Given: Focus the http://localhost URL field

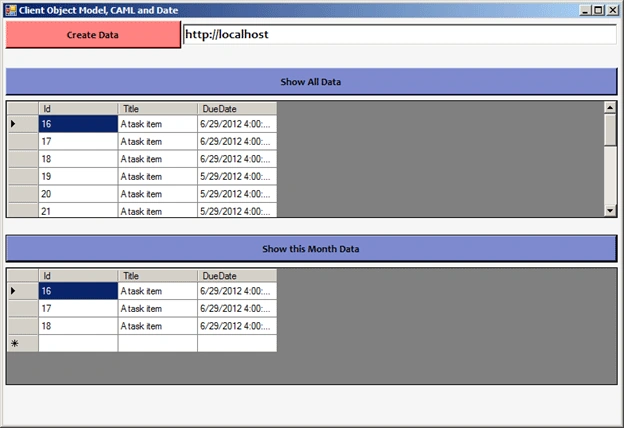Looking at the screenshot, I should click(x=400, y=35).
